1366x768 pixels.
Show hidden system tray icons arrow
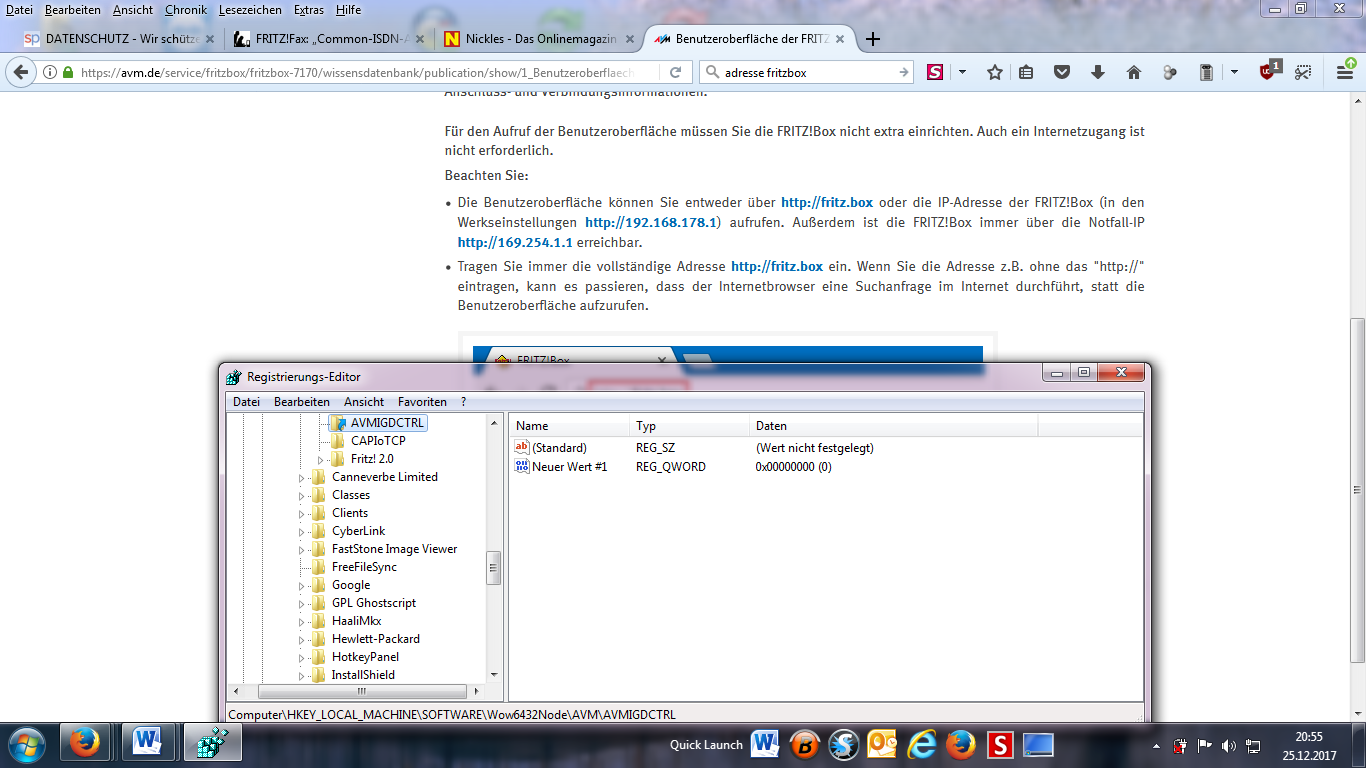click(1158, 745)
